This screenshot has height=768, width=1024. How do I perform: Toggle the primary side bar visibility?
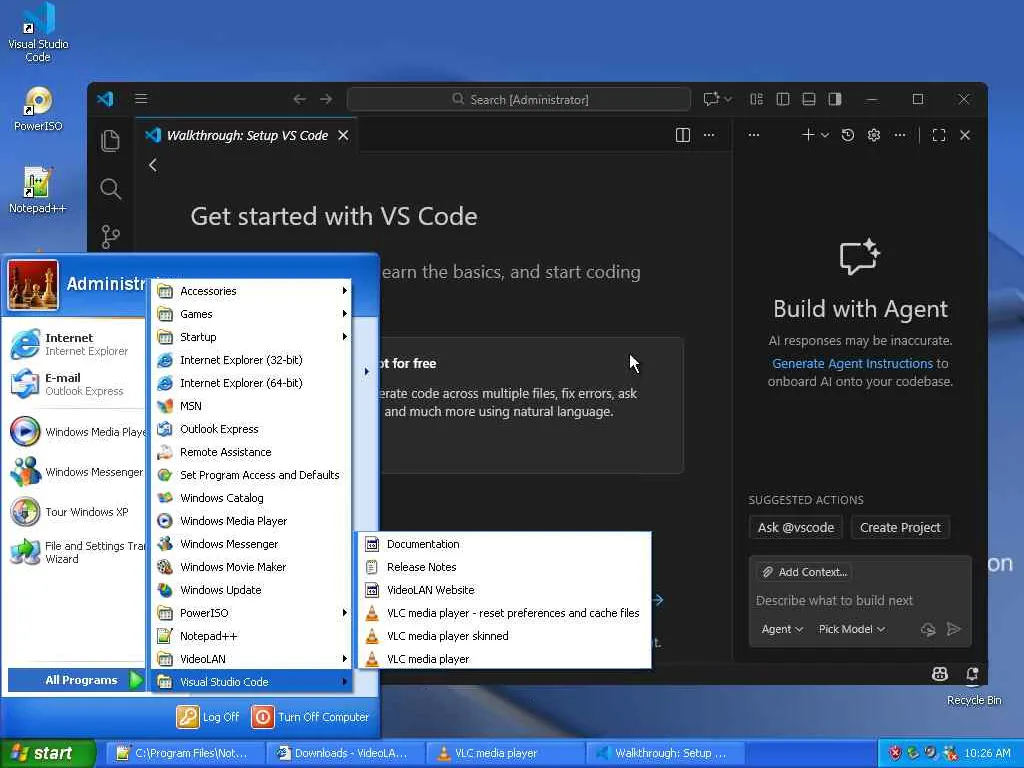[782, 99]
